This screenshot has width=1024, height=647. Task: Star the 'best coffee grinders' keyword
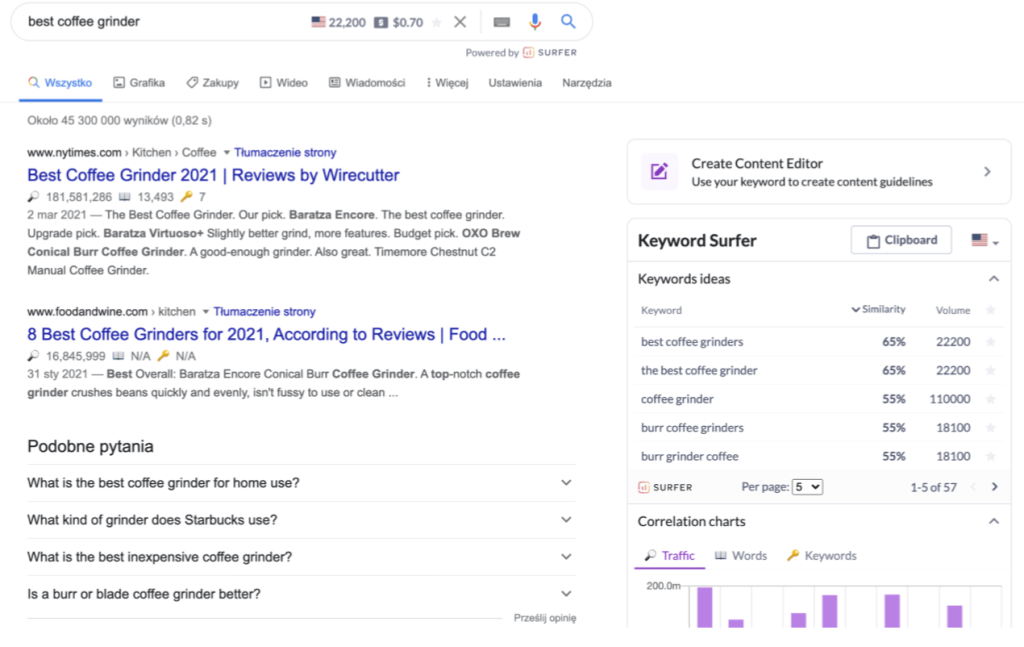click(x=991, y=341)
